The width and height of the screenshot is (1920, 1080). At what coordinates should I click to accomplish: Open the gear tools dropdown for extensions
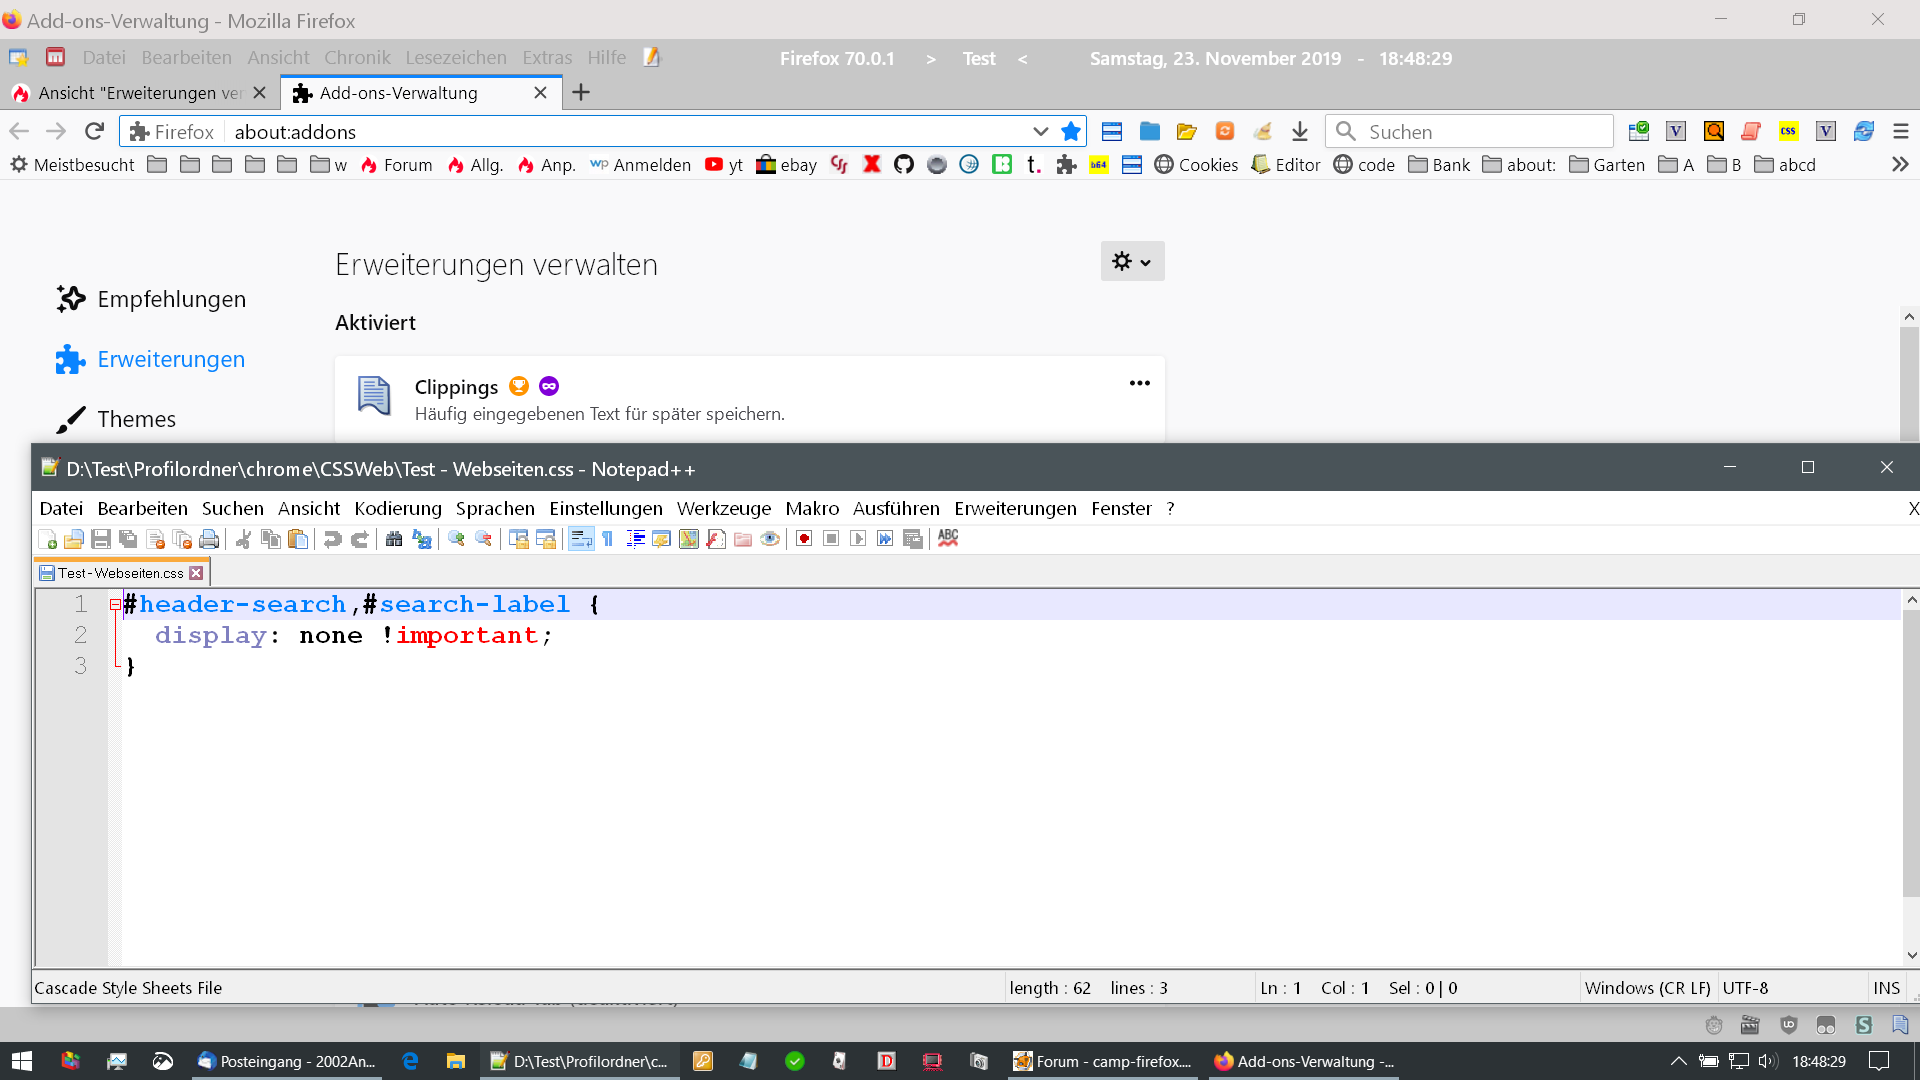[1132, 261]
